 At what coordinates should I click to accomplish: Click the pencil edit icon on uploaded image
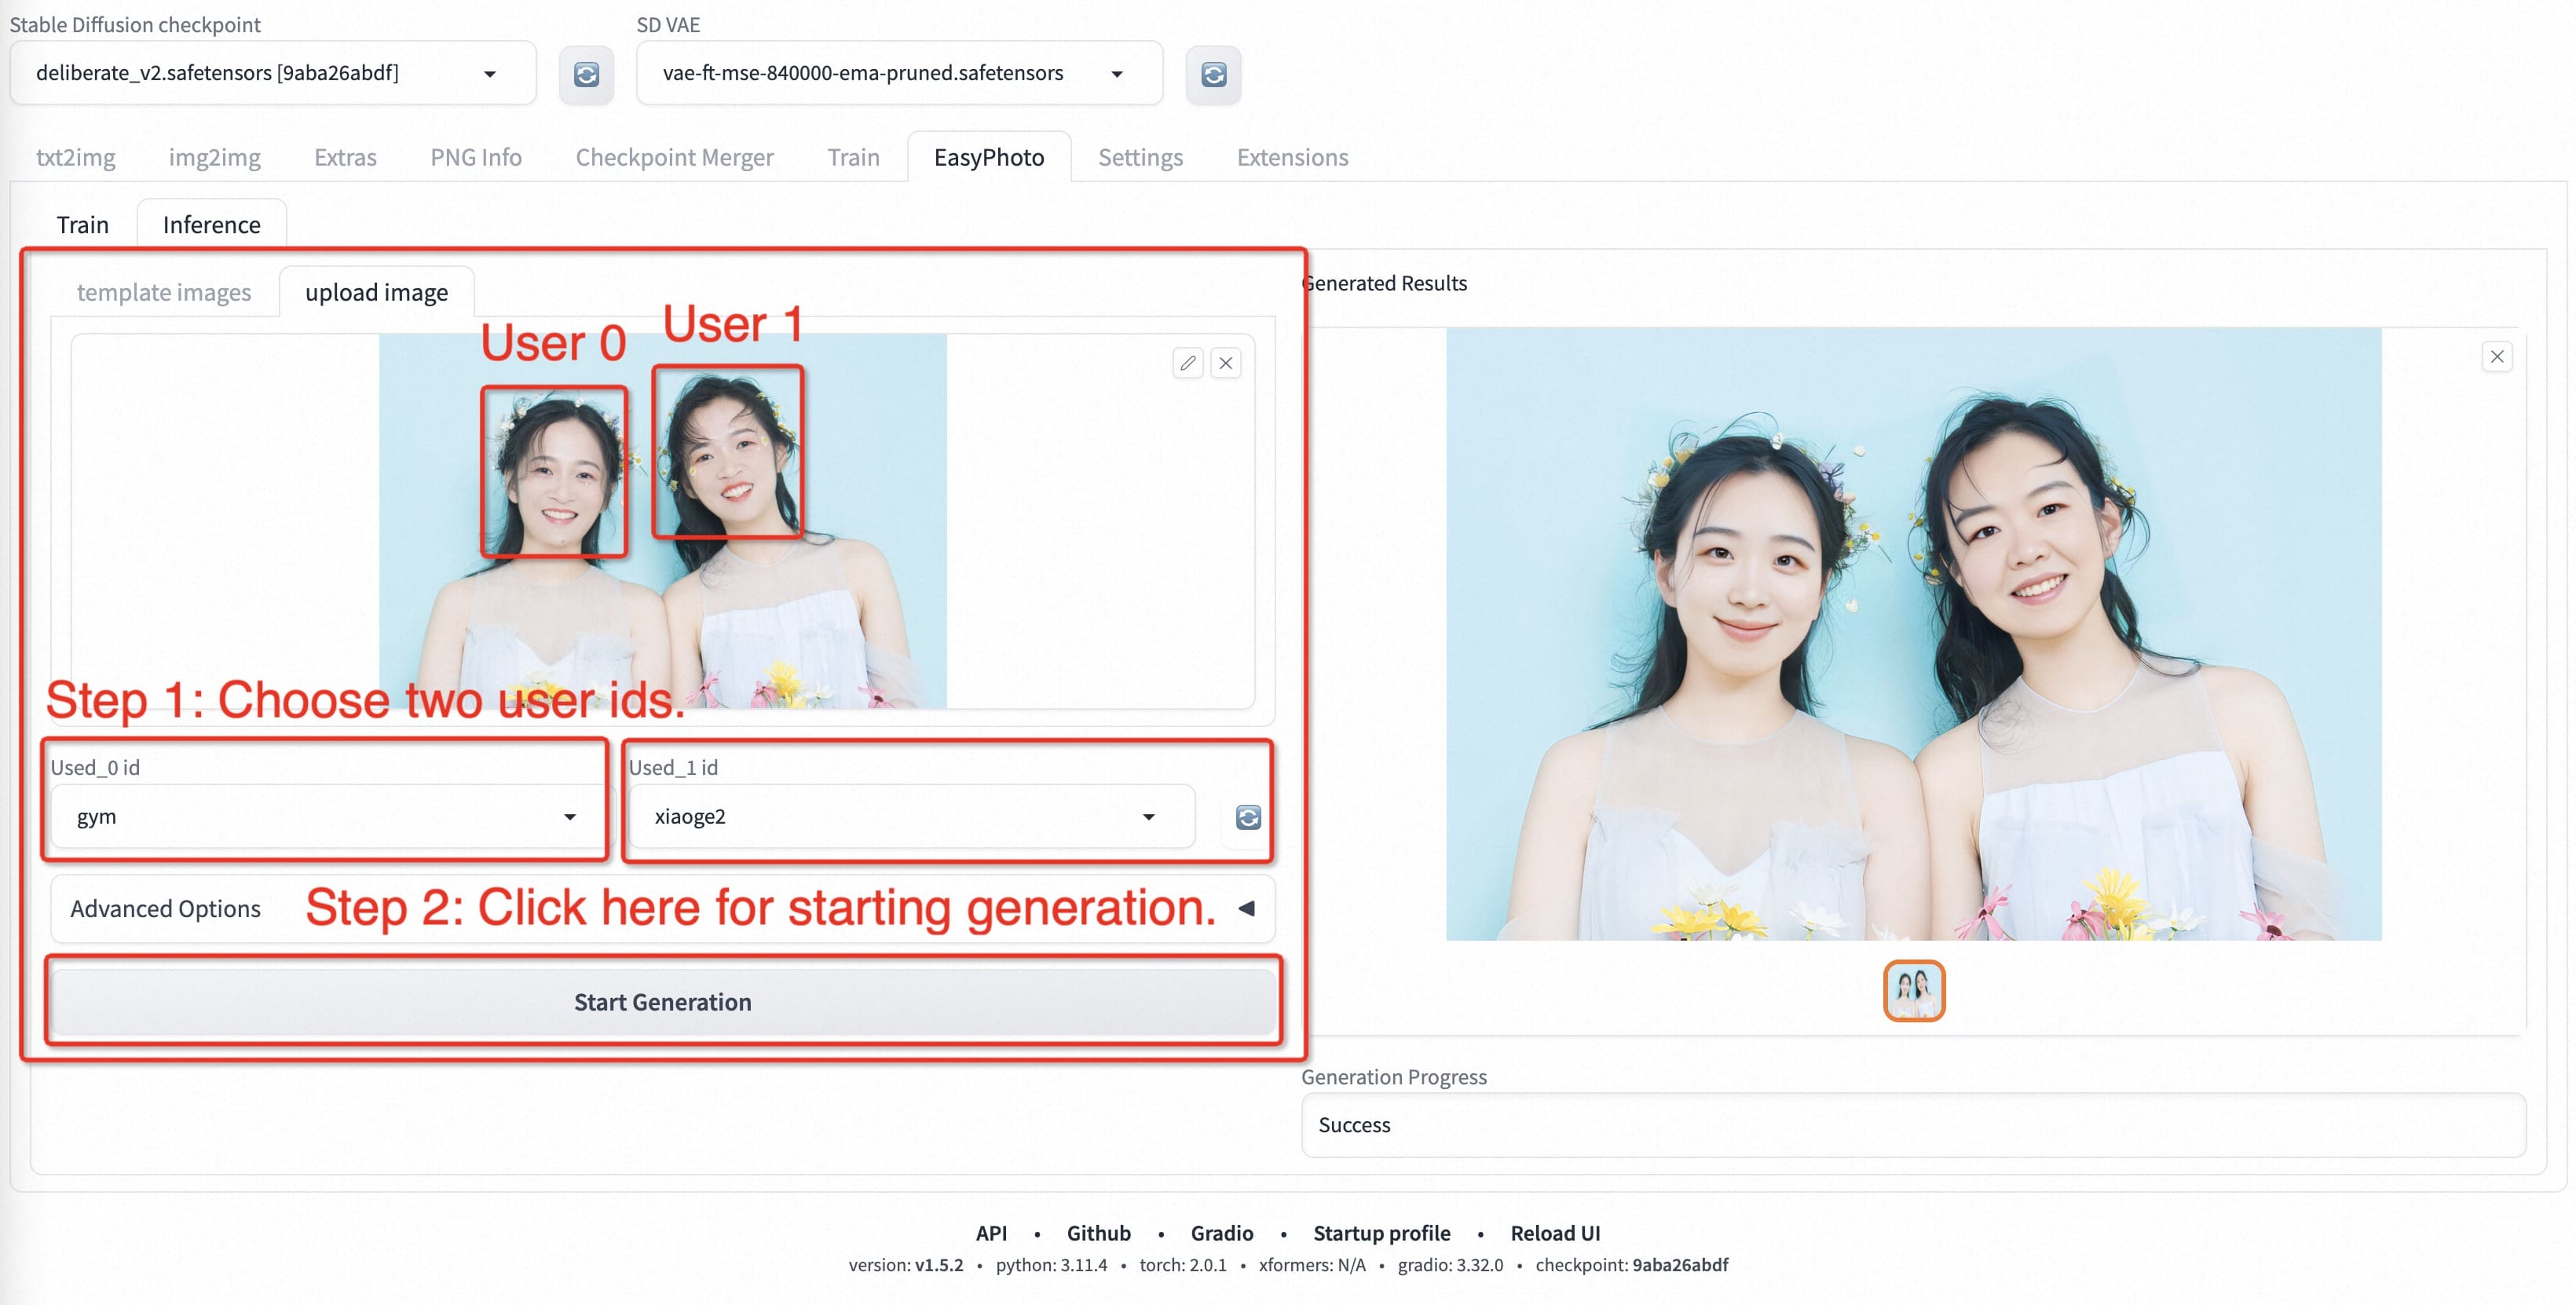pos(1187,363)
